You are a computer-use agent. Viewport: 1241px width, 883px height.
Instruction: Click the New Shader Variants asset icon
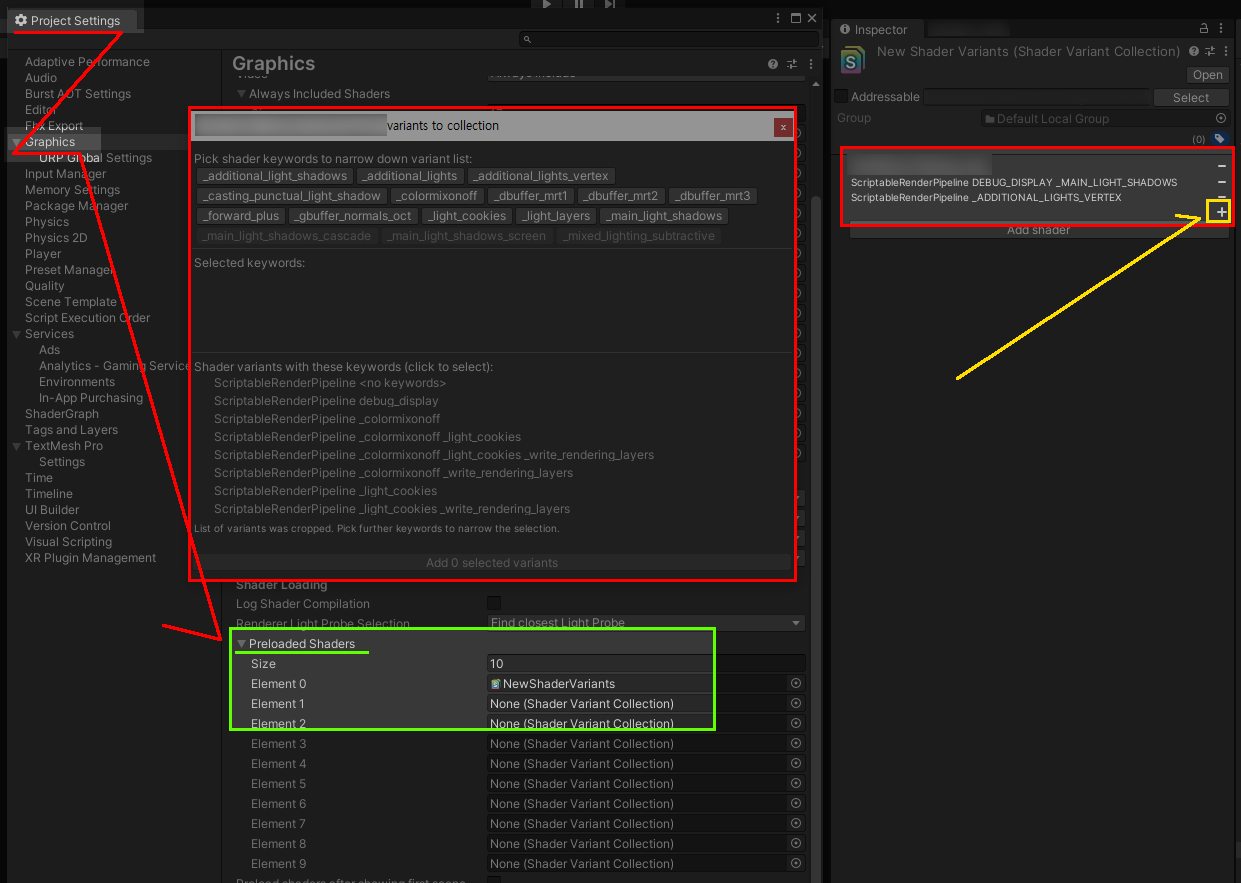point(852,59)
